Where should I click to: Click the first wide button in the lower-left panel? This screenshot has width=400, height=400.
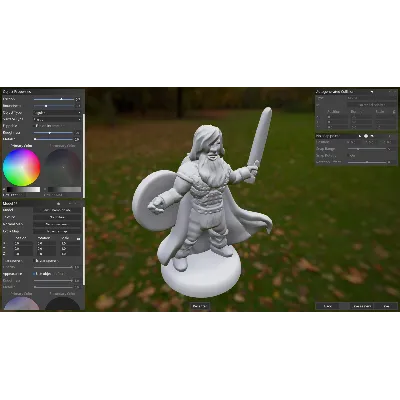pyautogui.click(x=57, y=210)
